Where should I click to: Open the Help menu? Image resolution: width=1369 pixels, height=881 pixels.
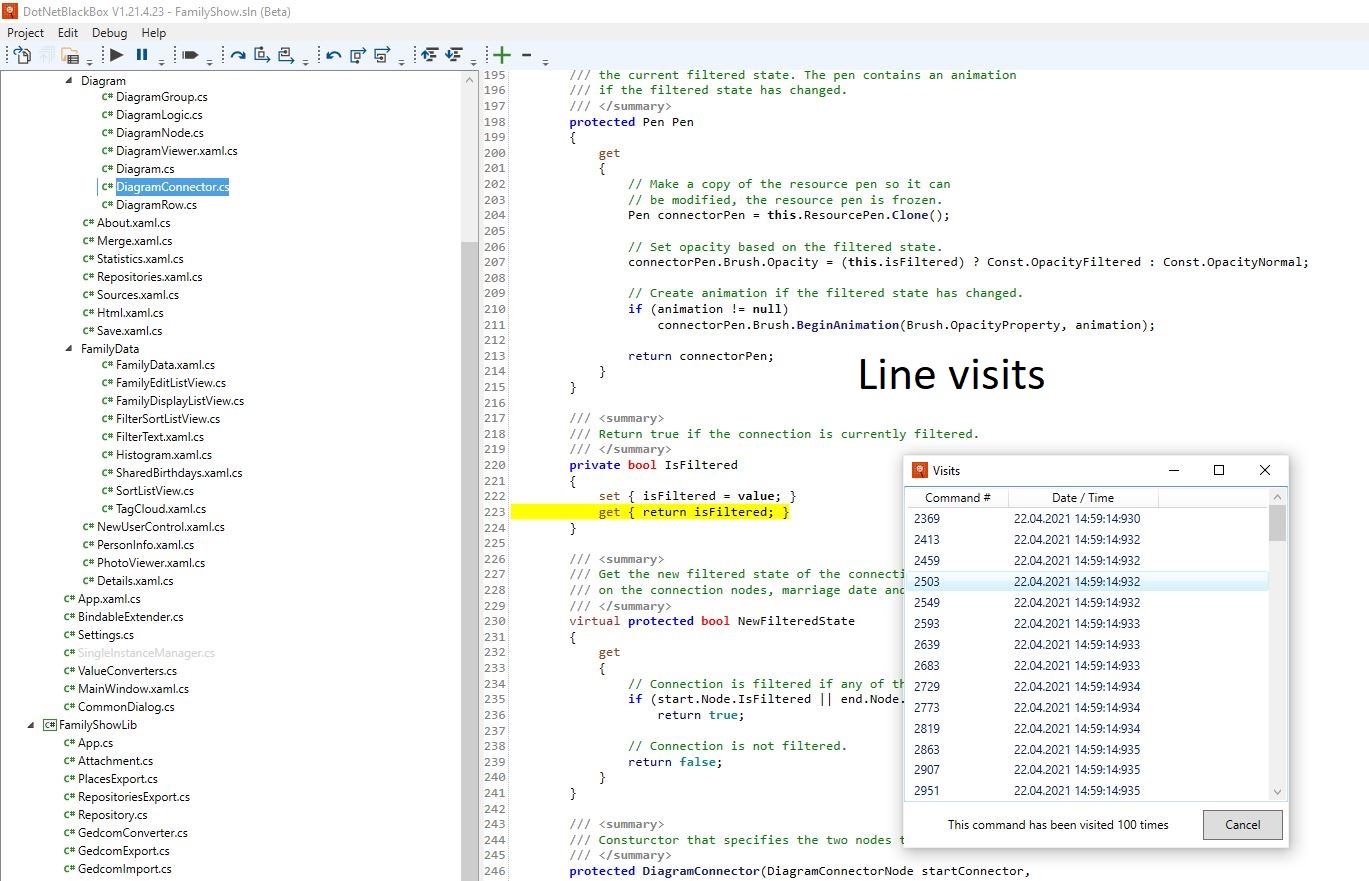point(153,33)
